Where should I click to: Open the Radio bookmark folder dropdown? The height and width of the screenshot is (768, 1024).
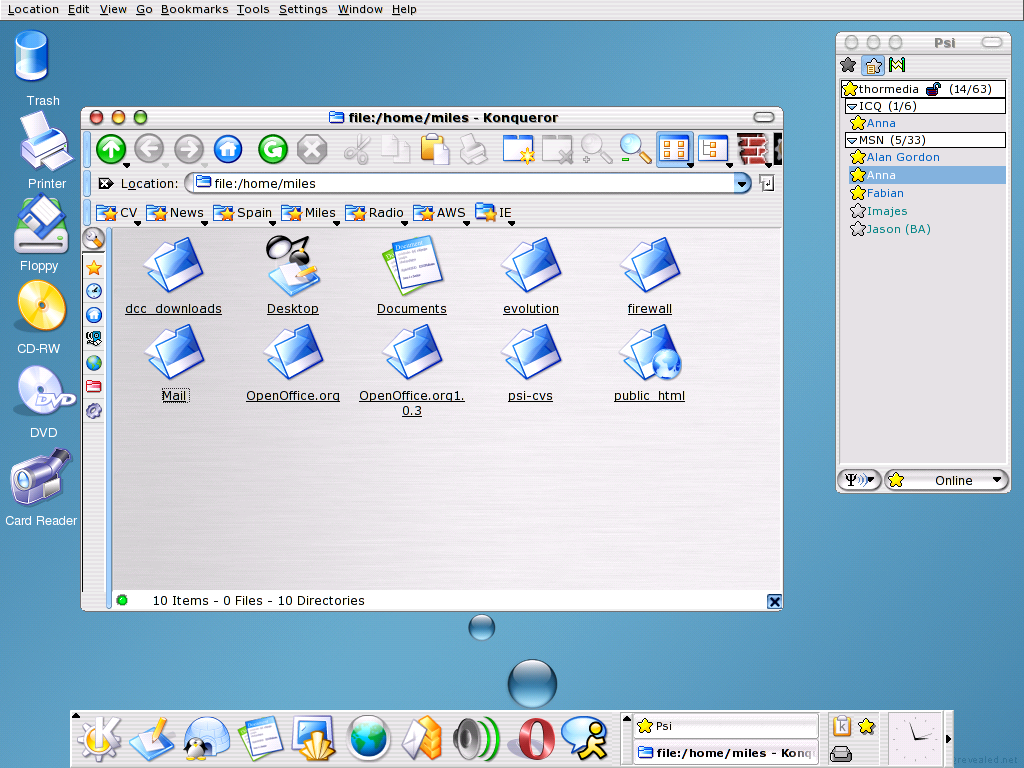tap(374, 213)
